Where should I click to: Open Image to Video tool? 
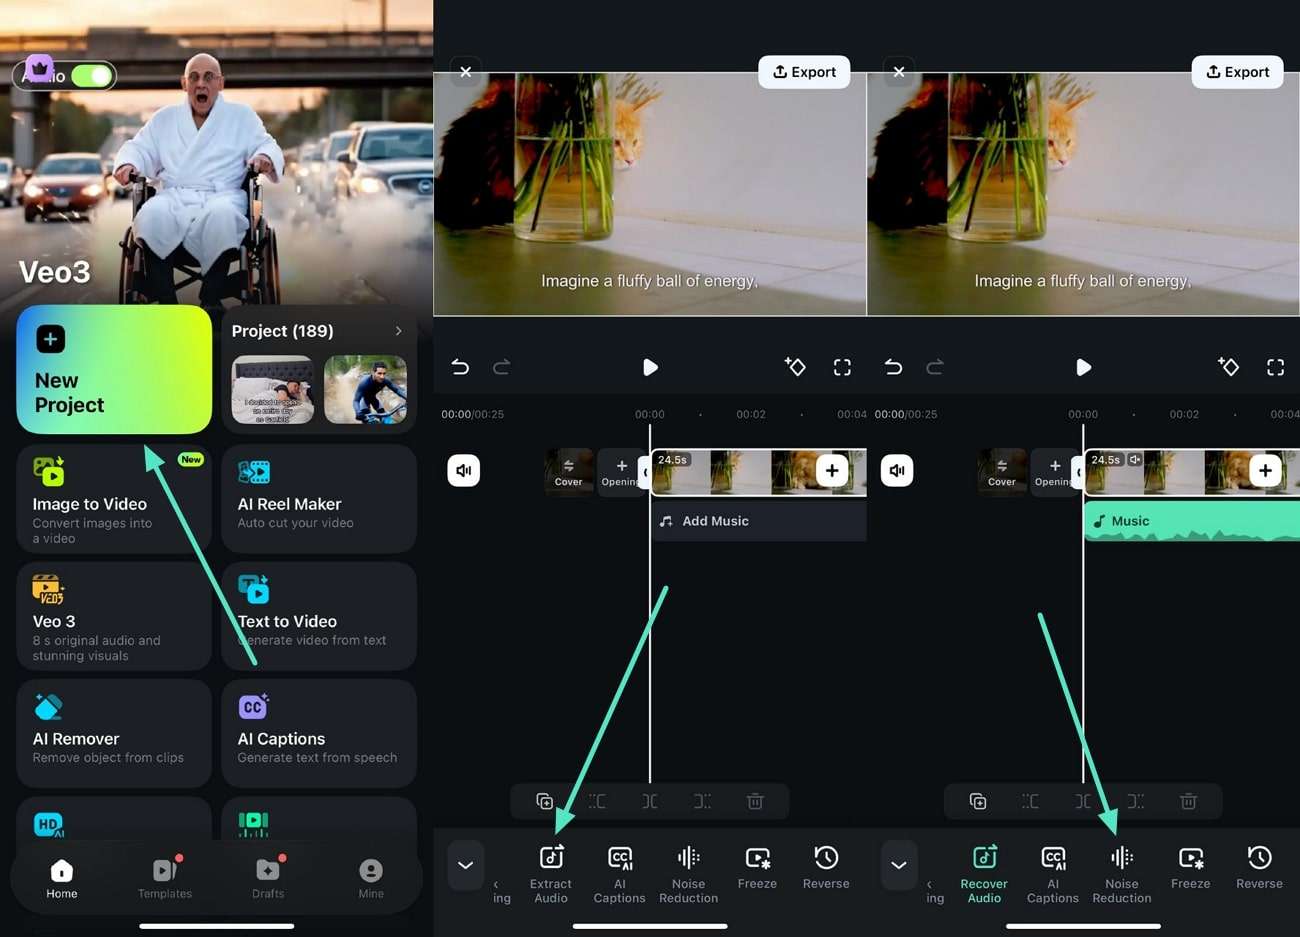point(114,499)
